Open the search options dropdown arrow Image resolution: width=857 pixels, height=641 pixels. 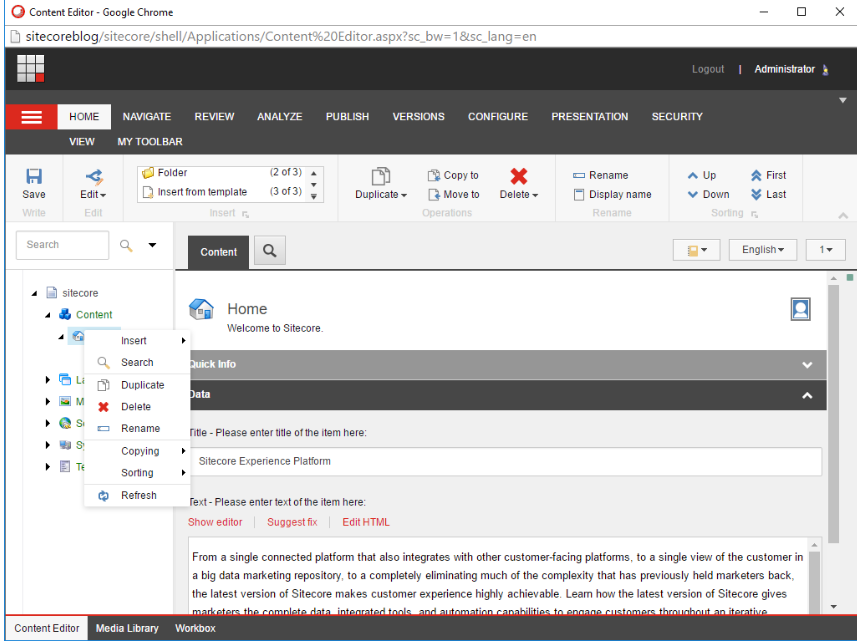coord(152,245)
